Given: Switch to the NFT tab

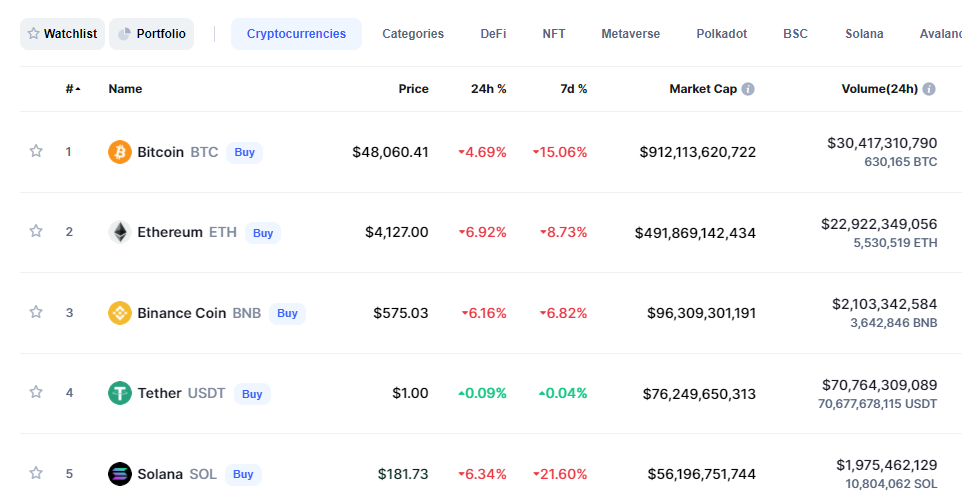Looking at the screenshot, I should 554,34.
